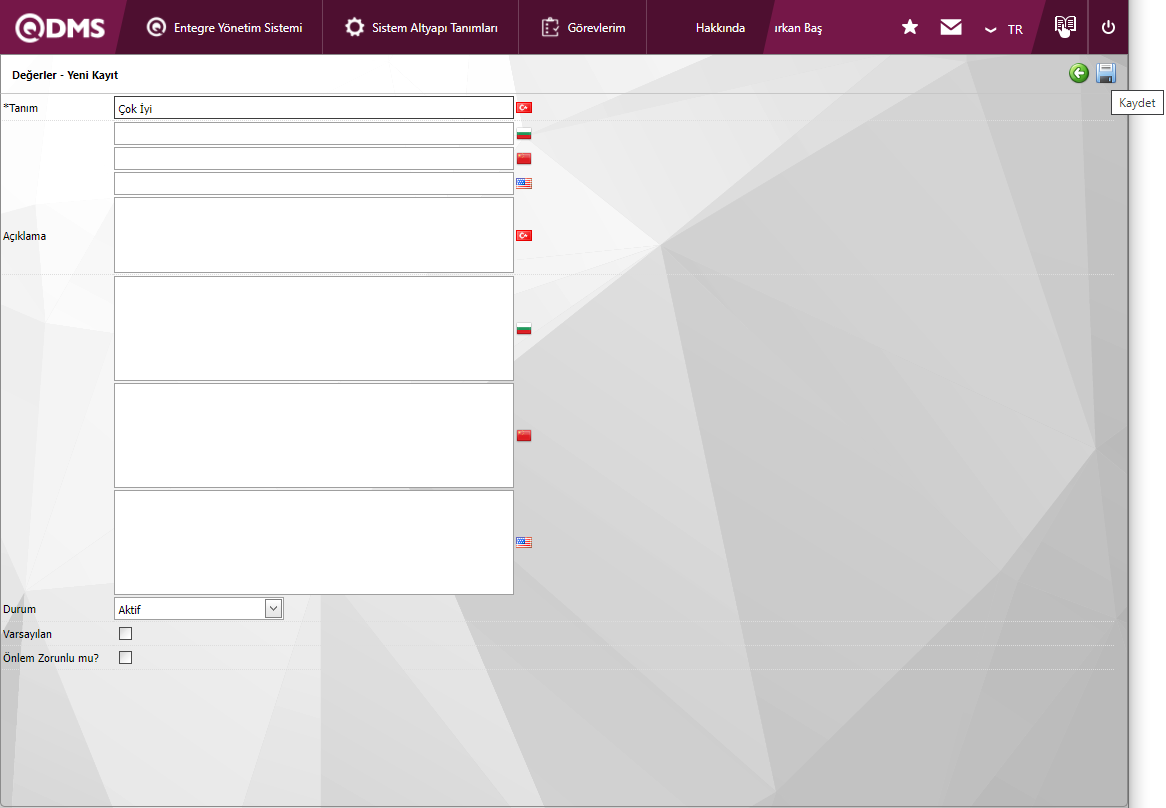Image resolution: width=1166 pixels, height=808 pixels.
Task: Click the Değerler - Yeni Kayıt title
Action: coord(65,75)
